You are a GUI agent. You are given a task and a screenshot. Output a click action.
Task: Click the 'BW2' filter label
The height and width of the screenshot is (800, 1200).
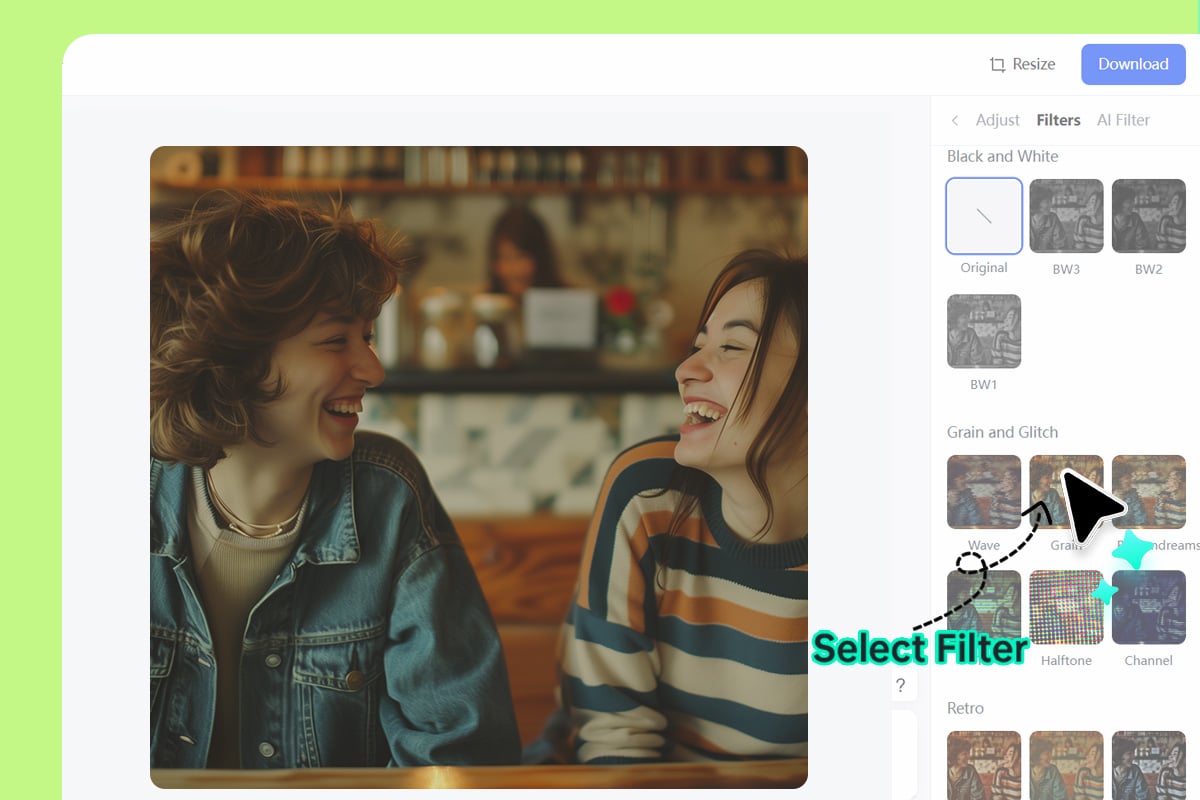coord(1148,269)
